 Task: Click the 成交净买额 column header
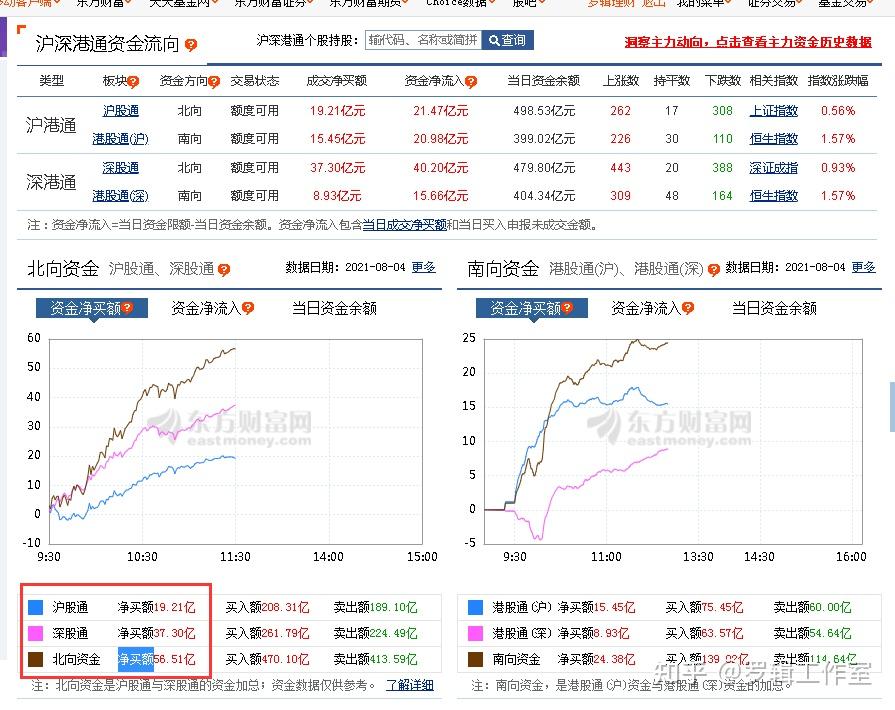point(337,81)
